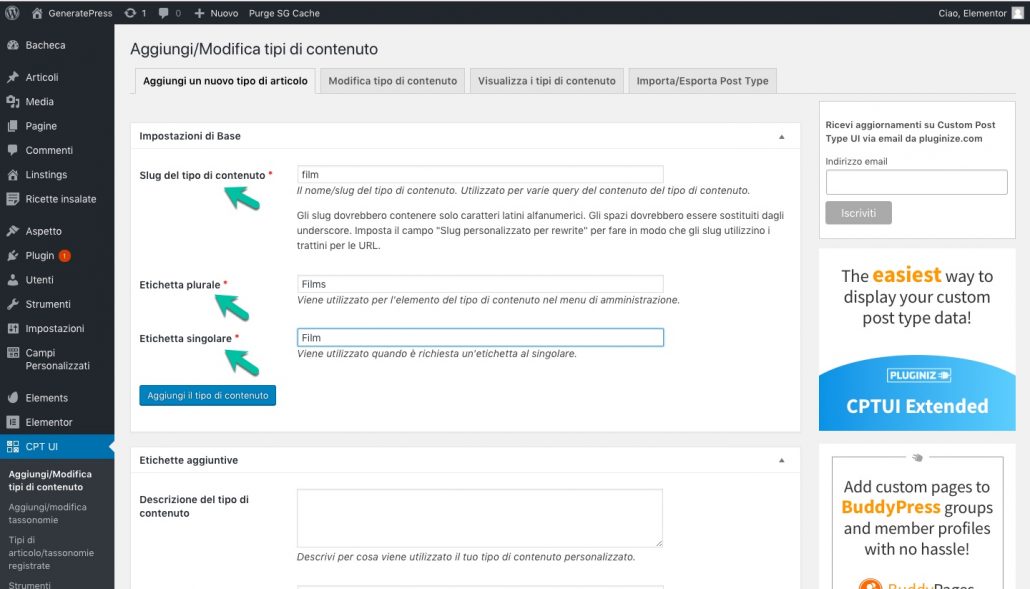The height and width of the screenshot is (589, 1030).
Task: Click the Aggiungi il tipo di contenuto button
Action: tap(207, 395)
